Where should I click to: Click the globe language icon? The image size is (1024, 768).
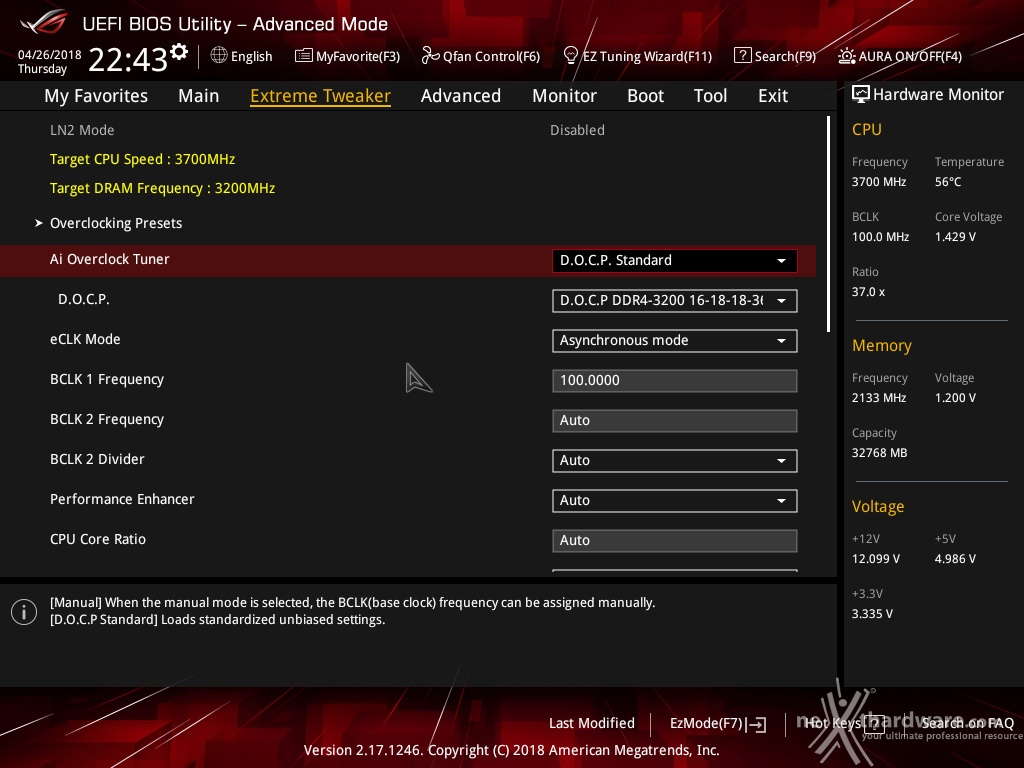[x=219, y=55]
